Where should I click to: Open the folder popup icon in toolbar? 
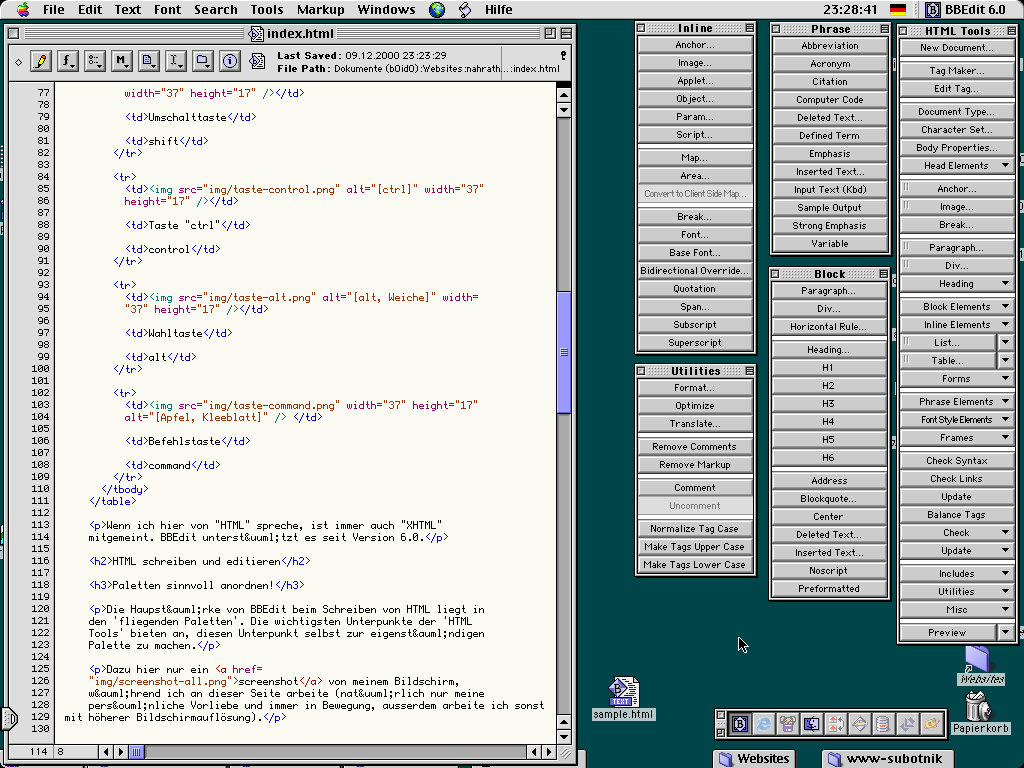(202, 61)
